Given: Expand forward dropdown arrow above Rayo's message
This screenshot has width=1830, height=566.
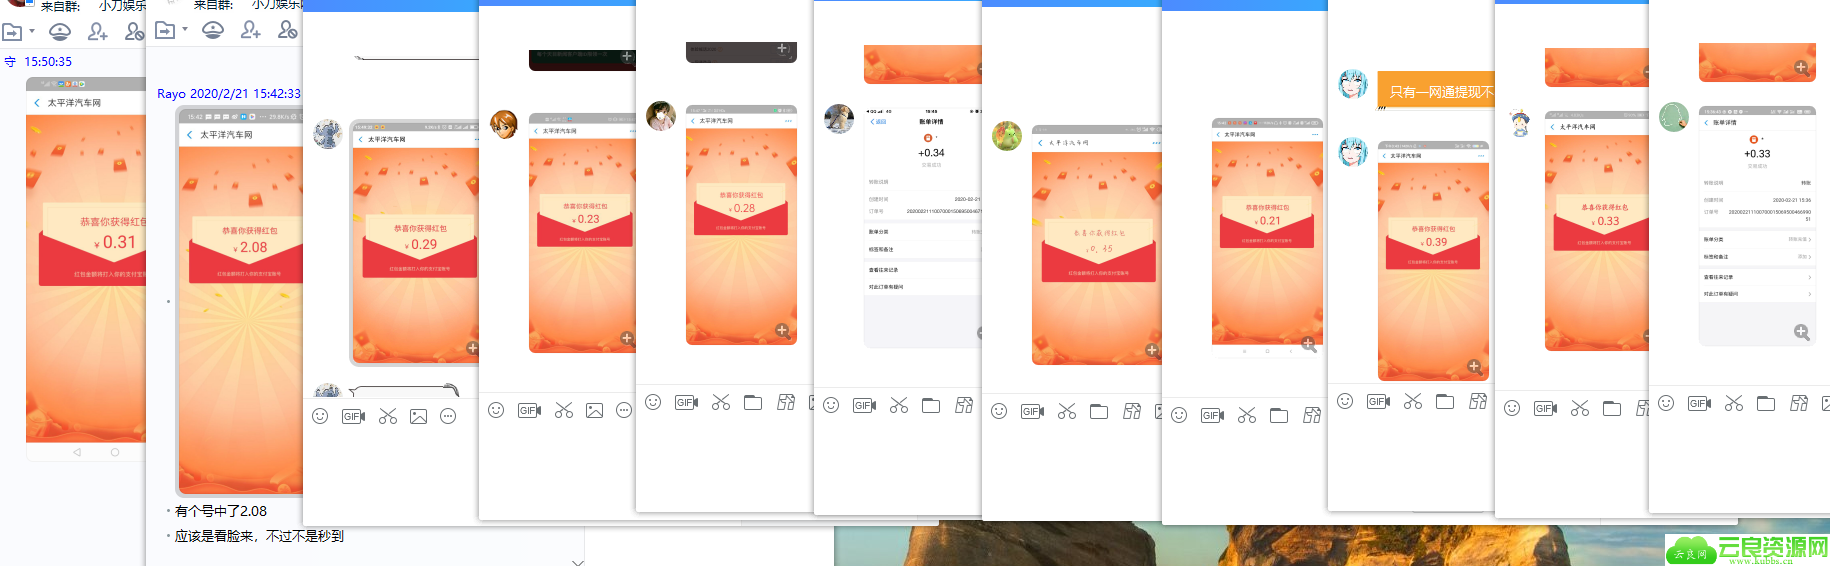Looking at the screenshot, I should 185,30.
